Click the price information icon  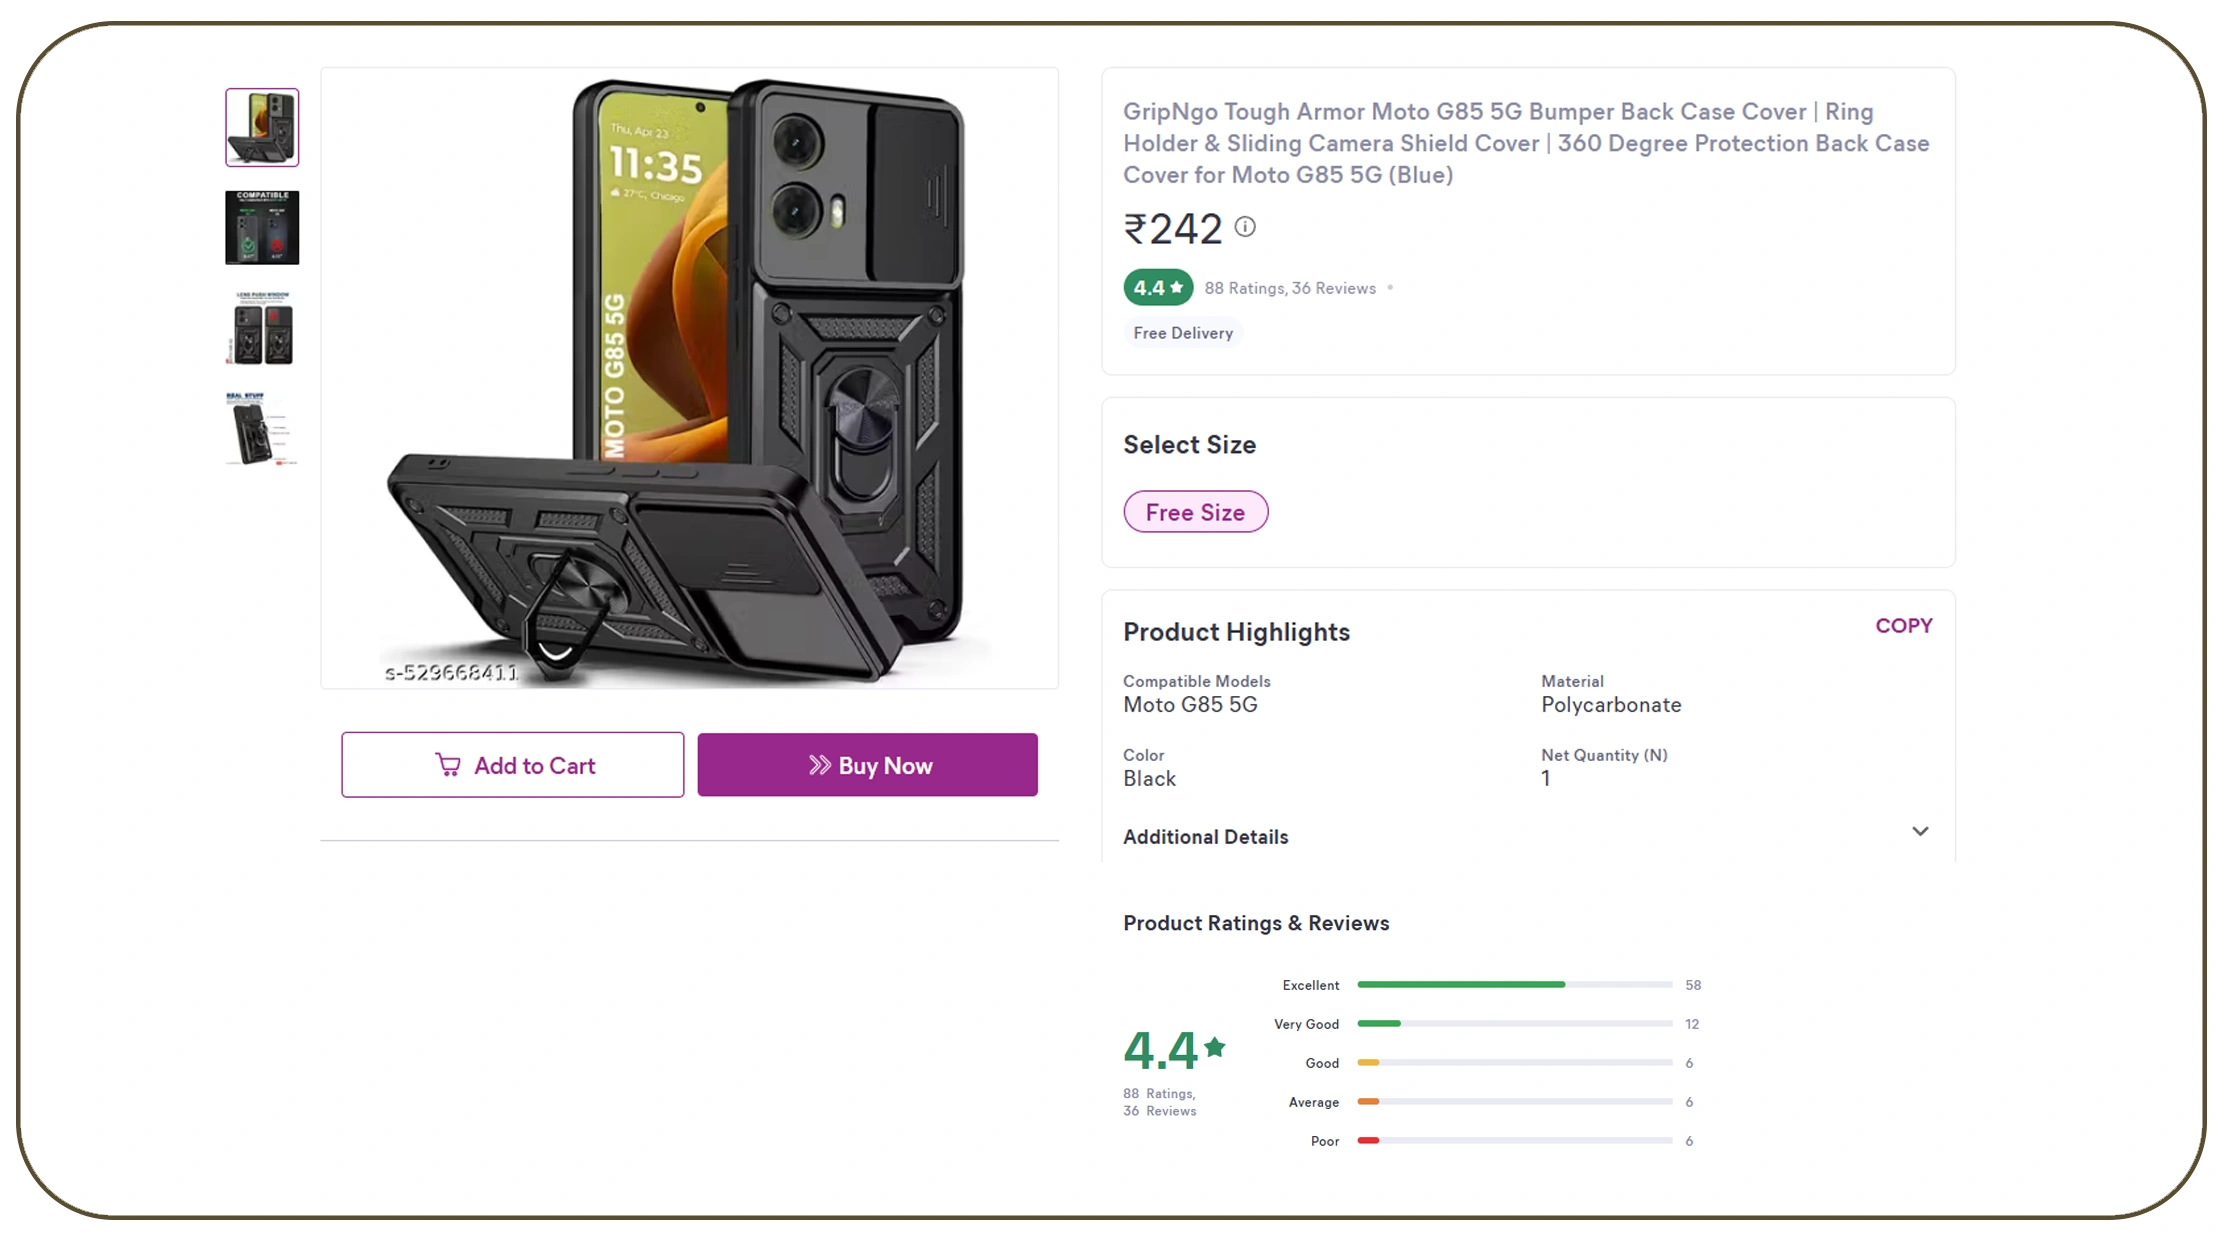pos(1245,227)
